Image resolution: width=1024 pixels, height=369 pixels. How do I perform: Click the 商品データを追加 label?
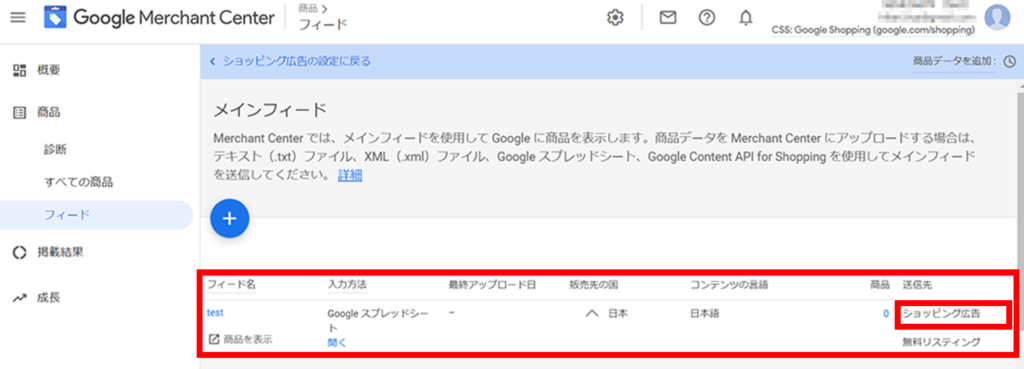(954, 61)
